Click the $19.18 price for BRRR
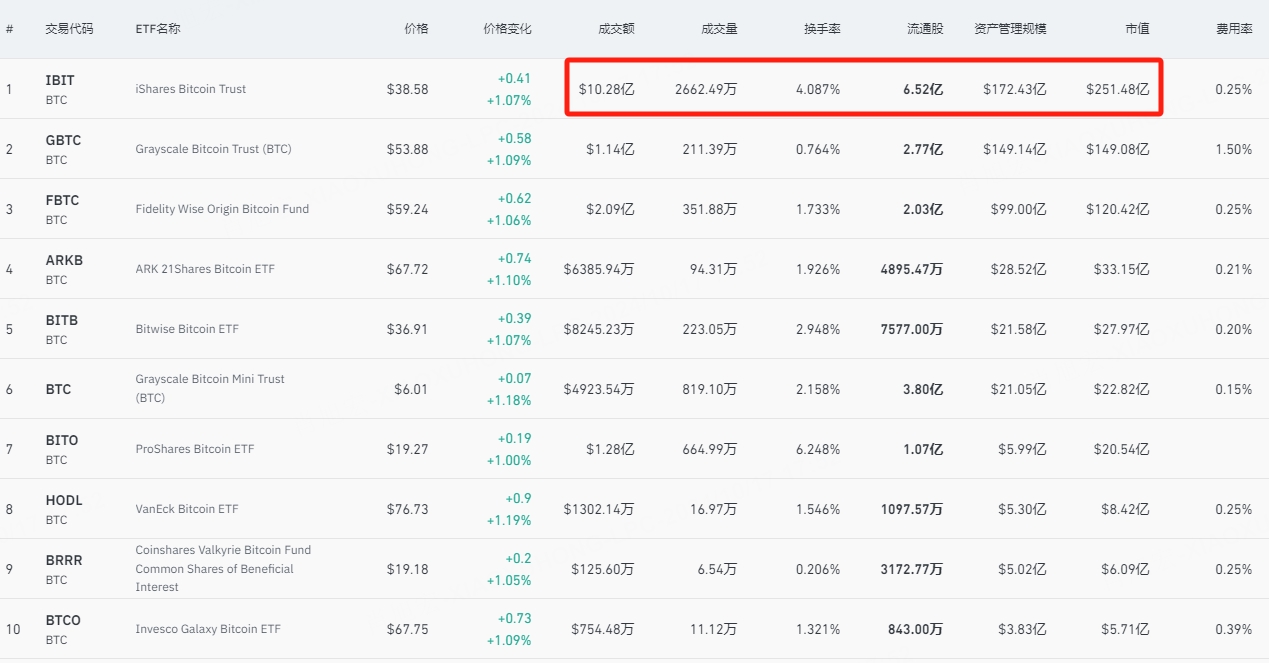This screenshot has height=663, width=1269. [x=407, y=569]
